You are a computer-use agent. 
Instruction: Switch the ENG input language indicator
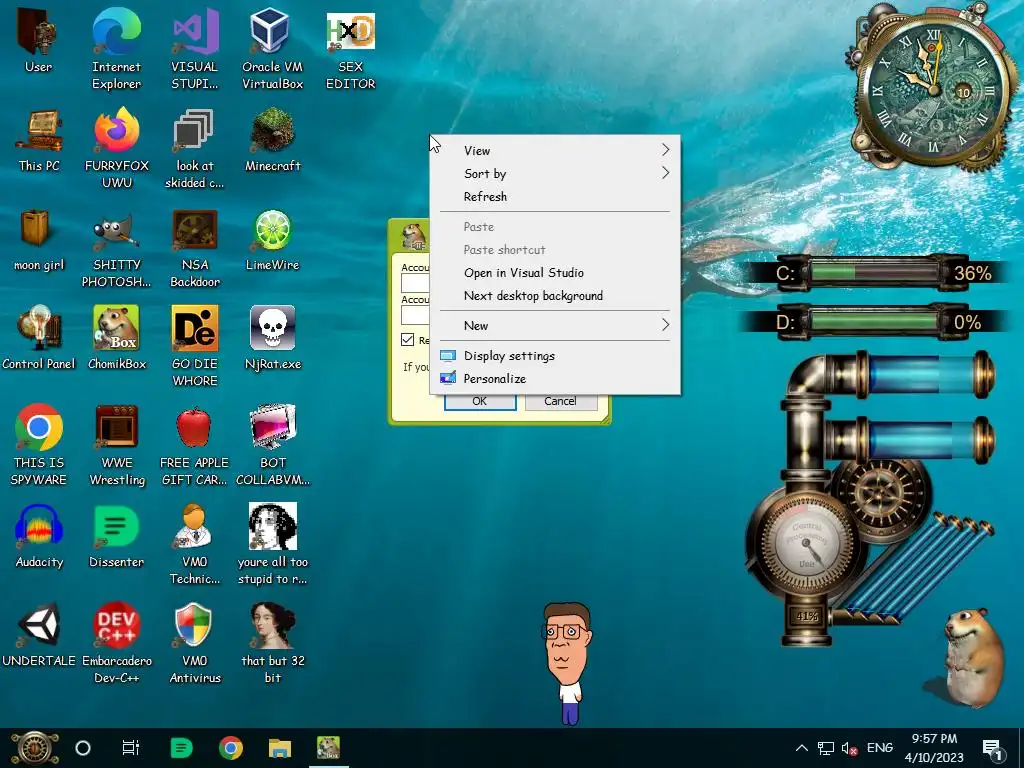(x=880, y=748)
